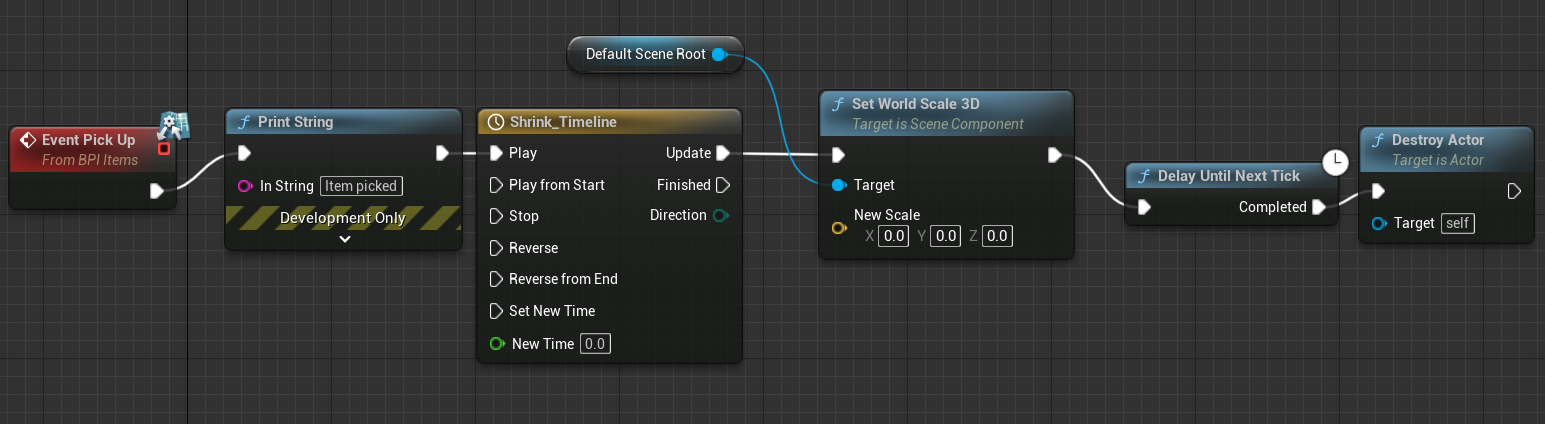Click the In String pink pin

click(245, 186)
